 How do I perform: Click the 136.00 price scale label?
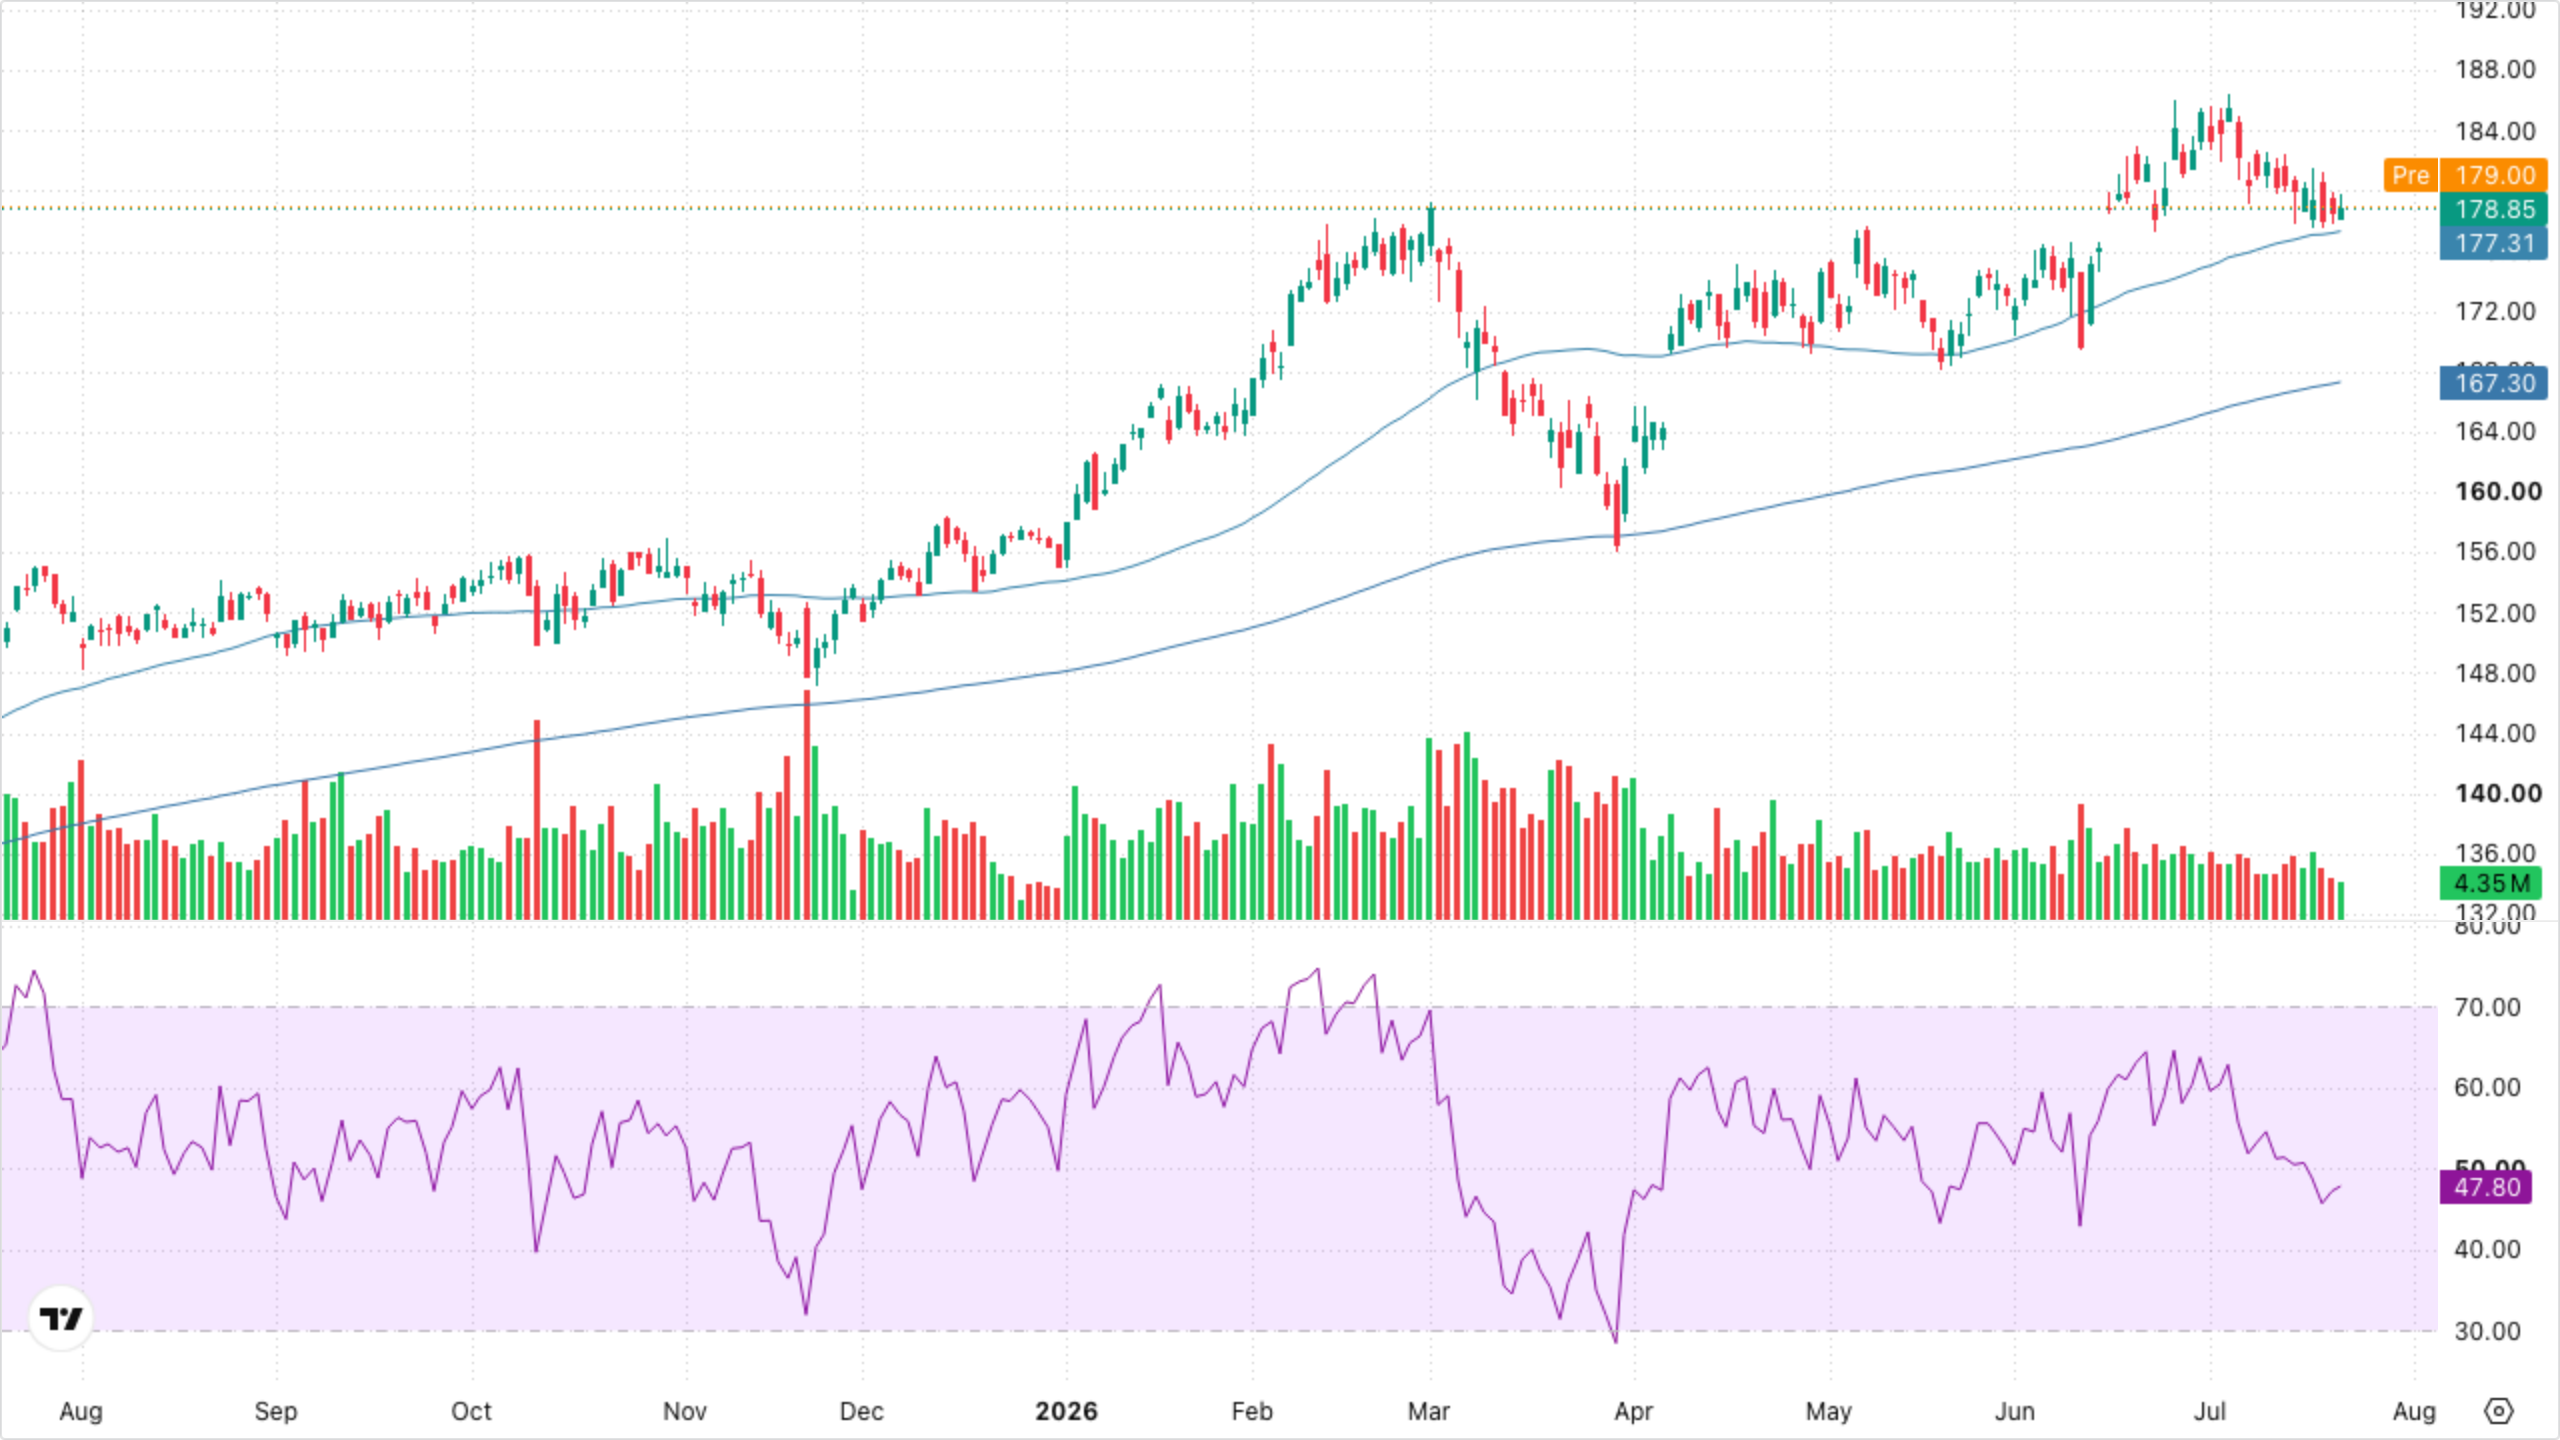coord(2496,853)
